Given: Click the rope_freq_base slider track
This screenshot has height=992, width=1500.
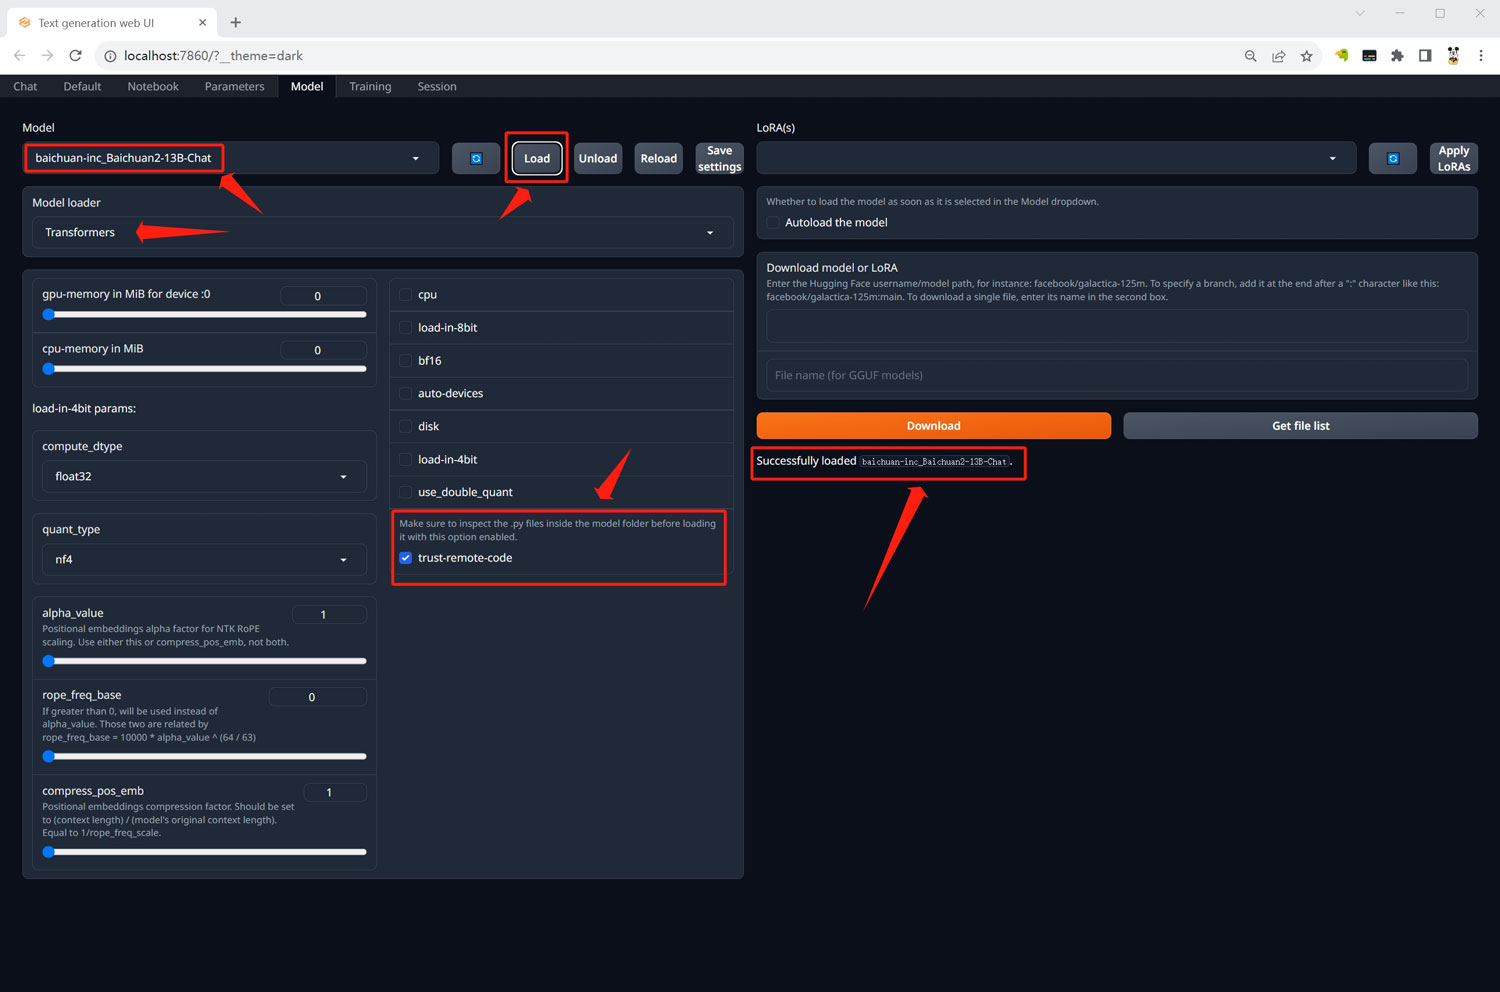Looking at the screenshot, I should 204,756.
